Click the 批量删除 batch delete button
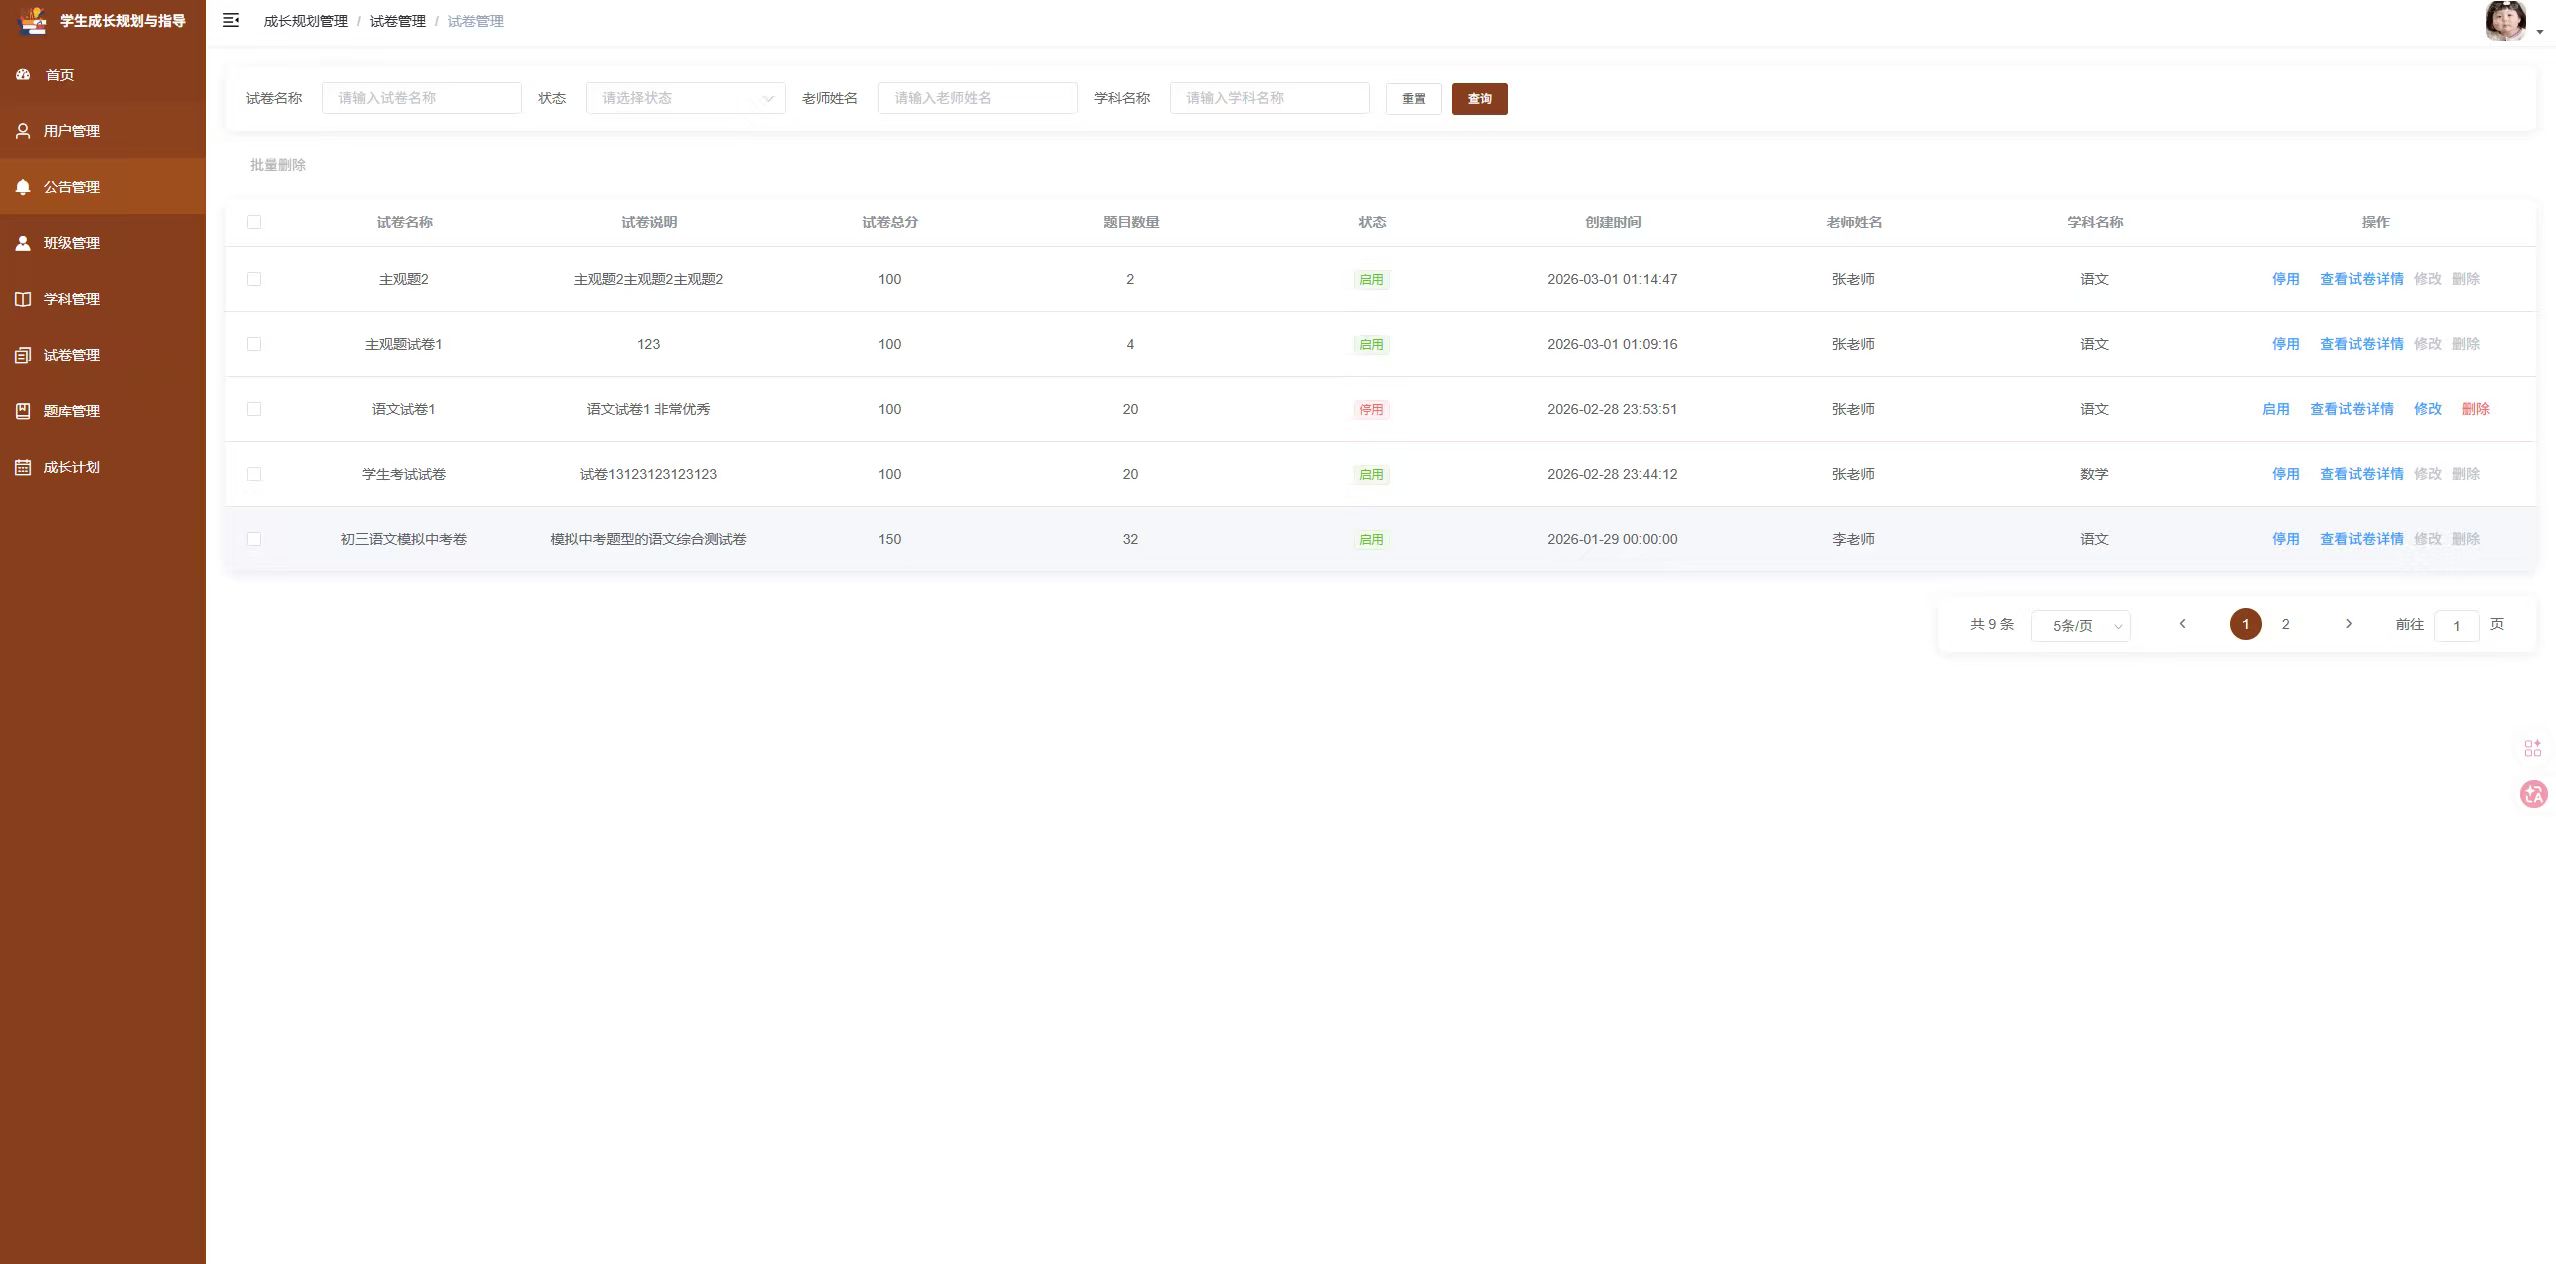2556x1264 pixels. (278, 165)
